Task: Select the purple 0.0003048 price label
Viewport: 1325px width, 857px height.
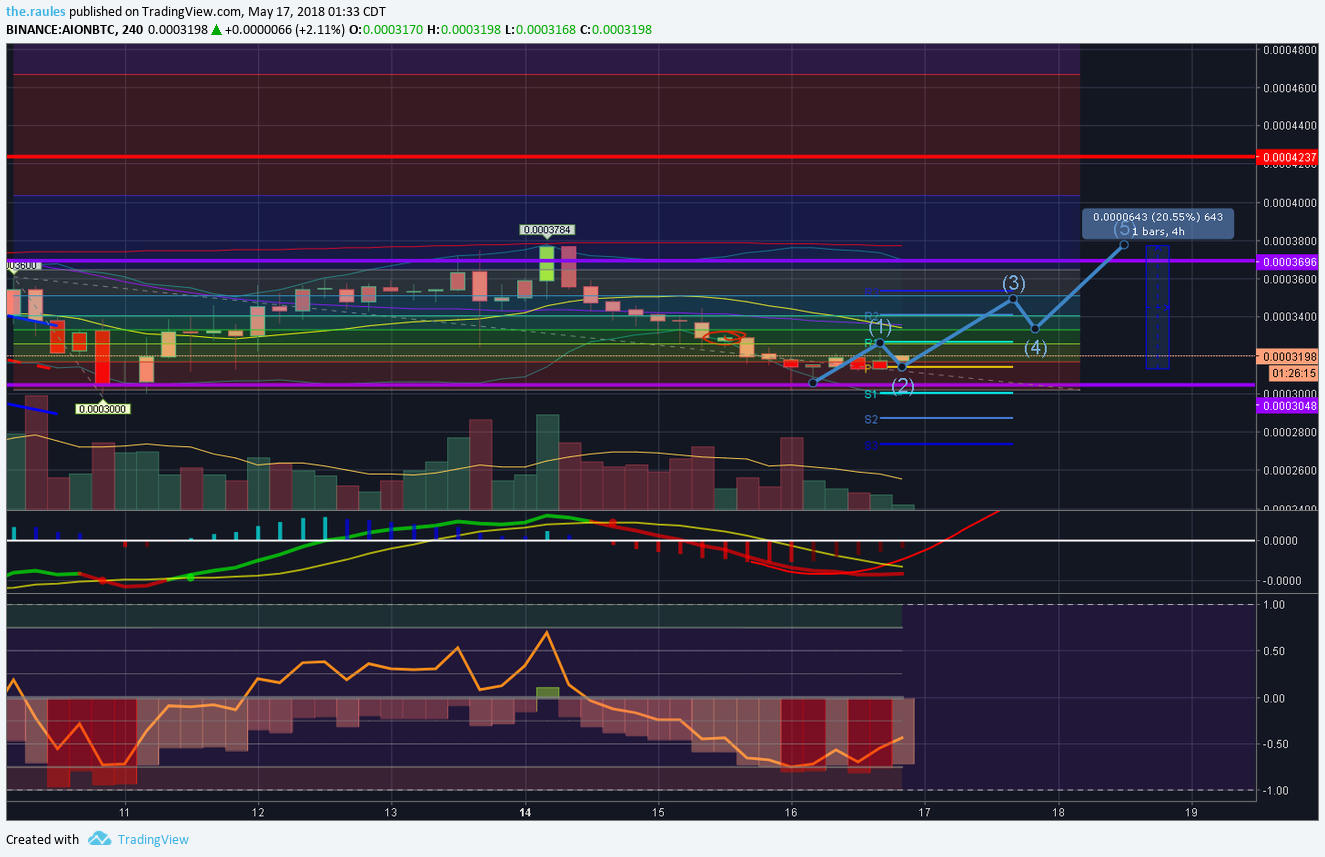Action: click(1289, 405)
